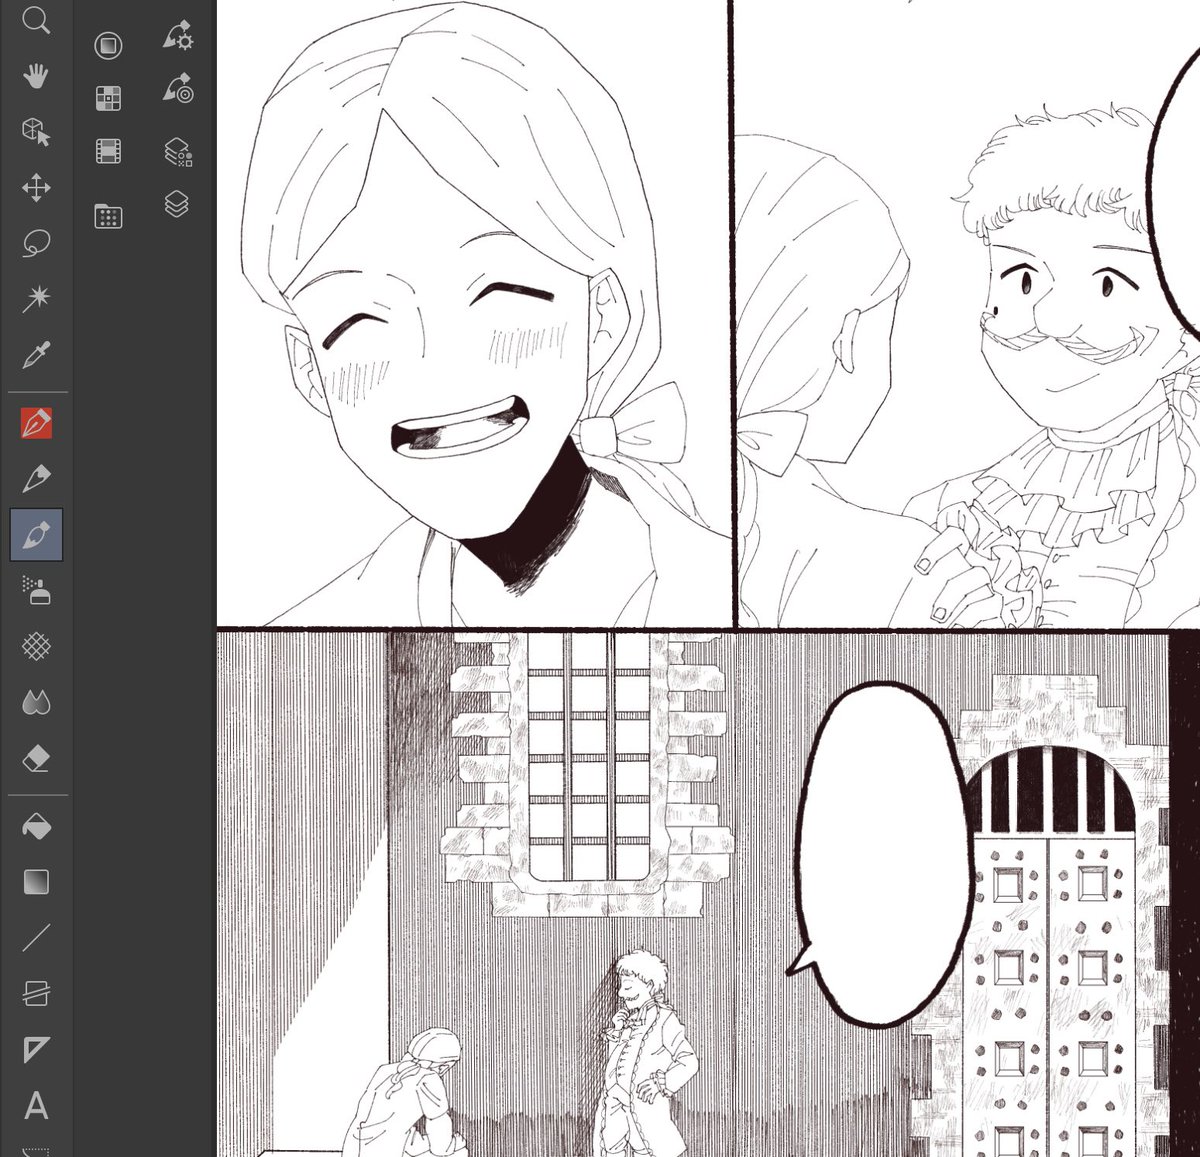Open the Layer Property palette icon
Image resolution: width=1200 pixels, height=1157 pixels.
[178, 152]
